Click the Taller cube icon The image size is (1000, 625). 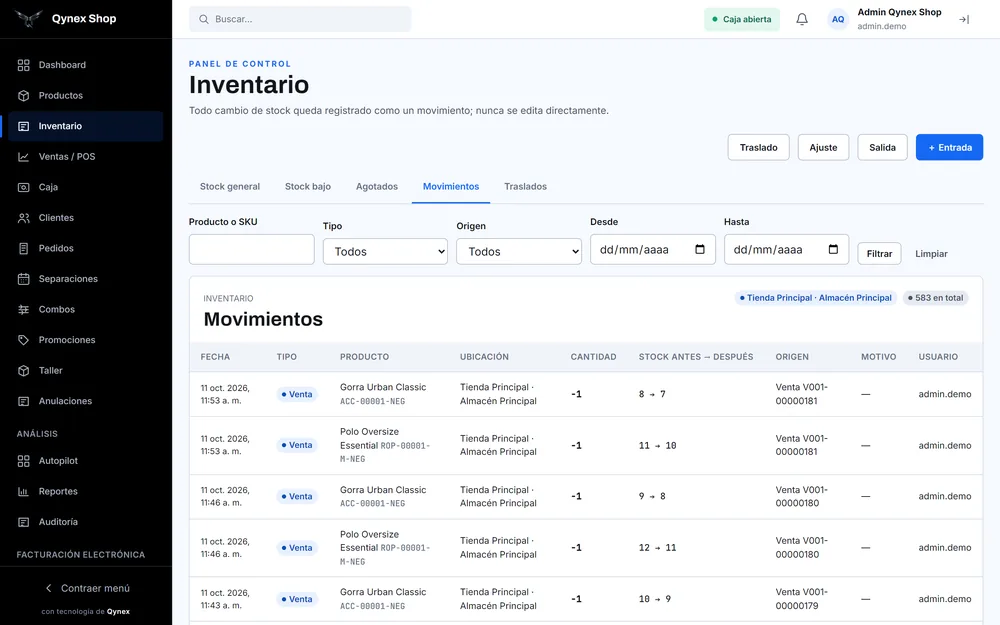pyautogui.click(x=24, y=371)
